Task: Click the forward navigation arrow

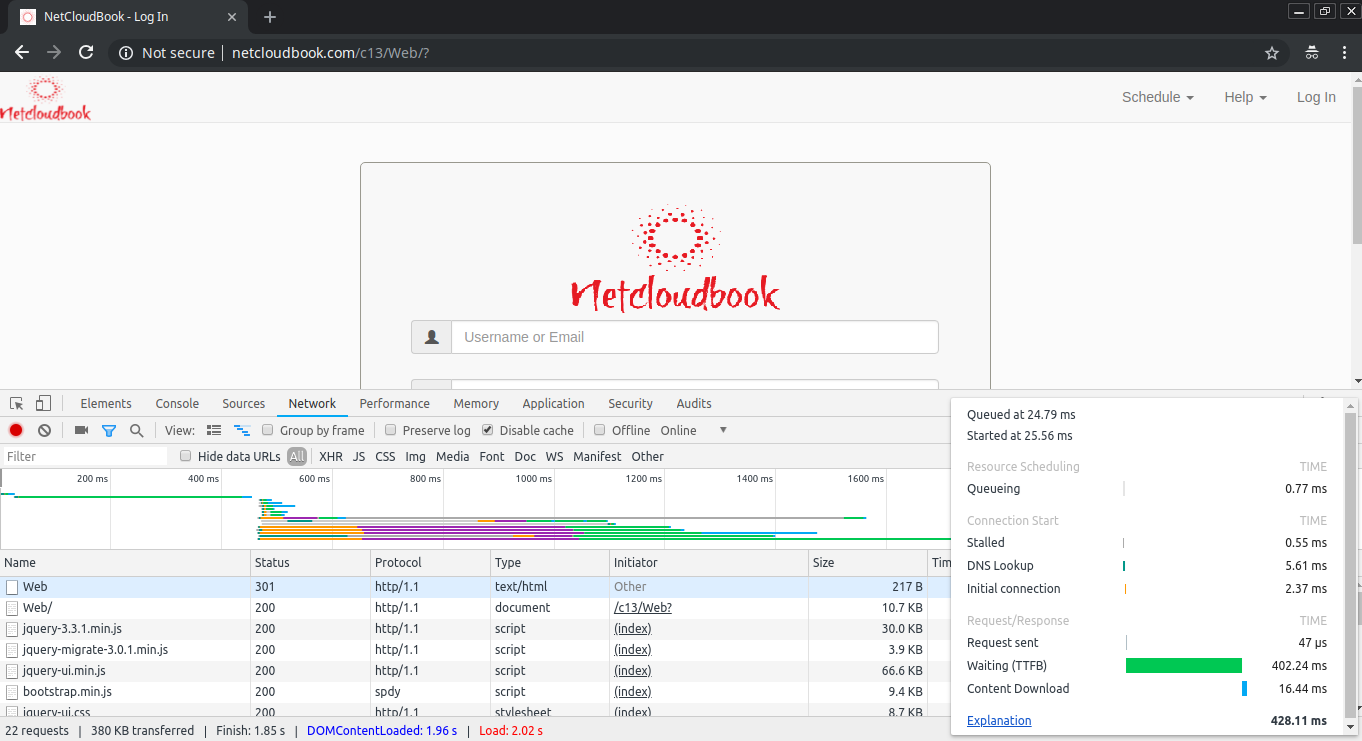Action: 54,53
